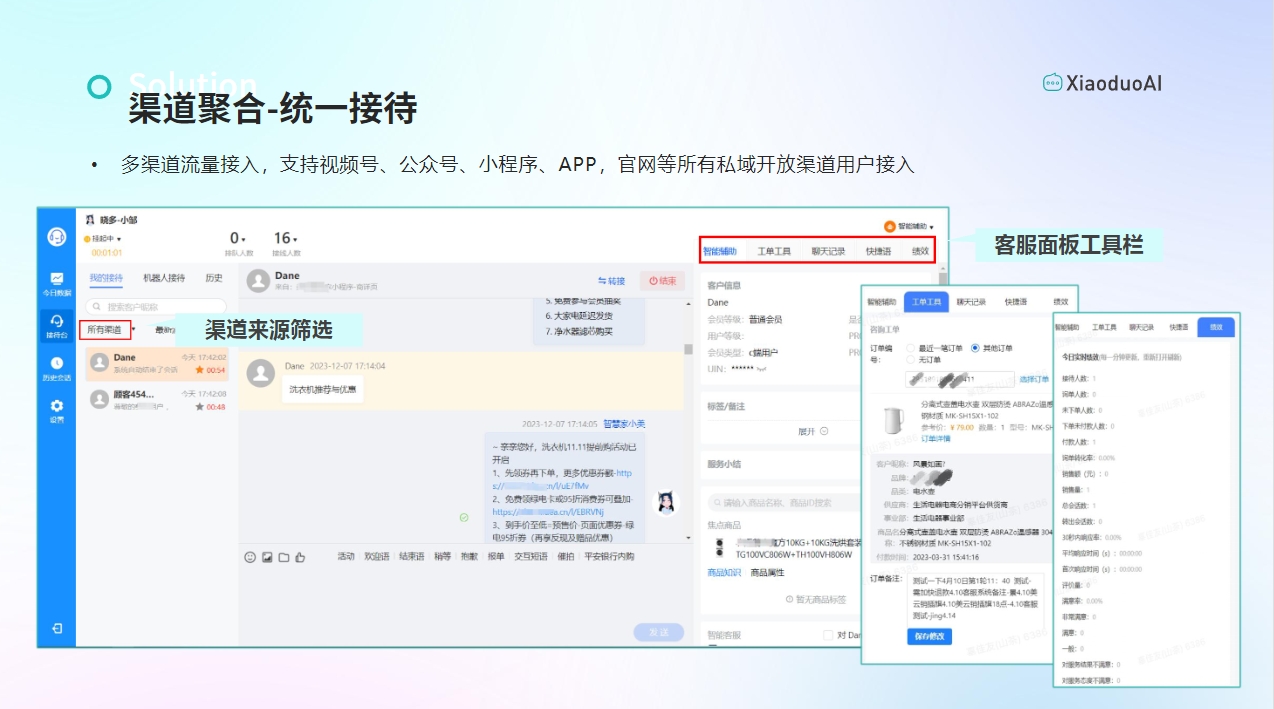
Task: Open the 历史 tab in conversation list
Action: (214, 277)
